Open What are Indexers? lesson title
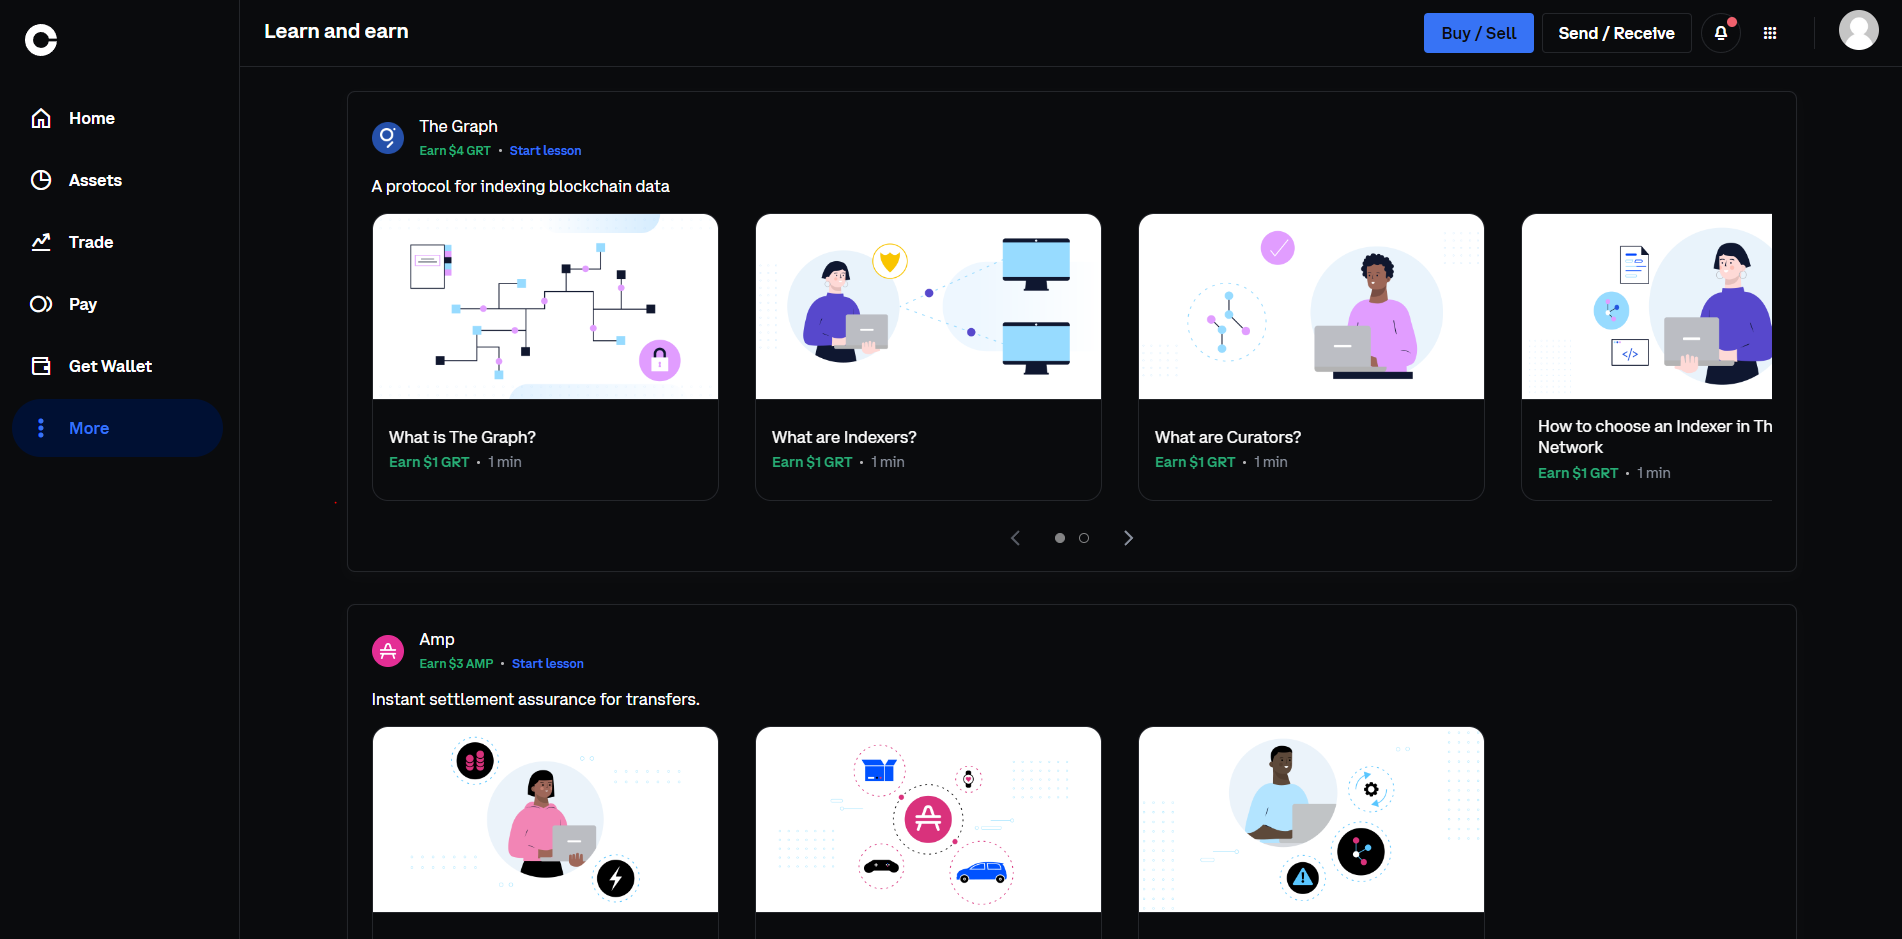Screen dimensions: 1902x939 [844, 437]
